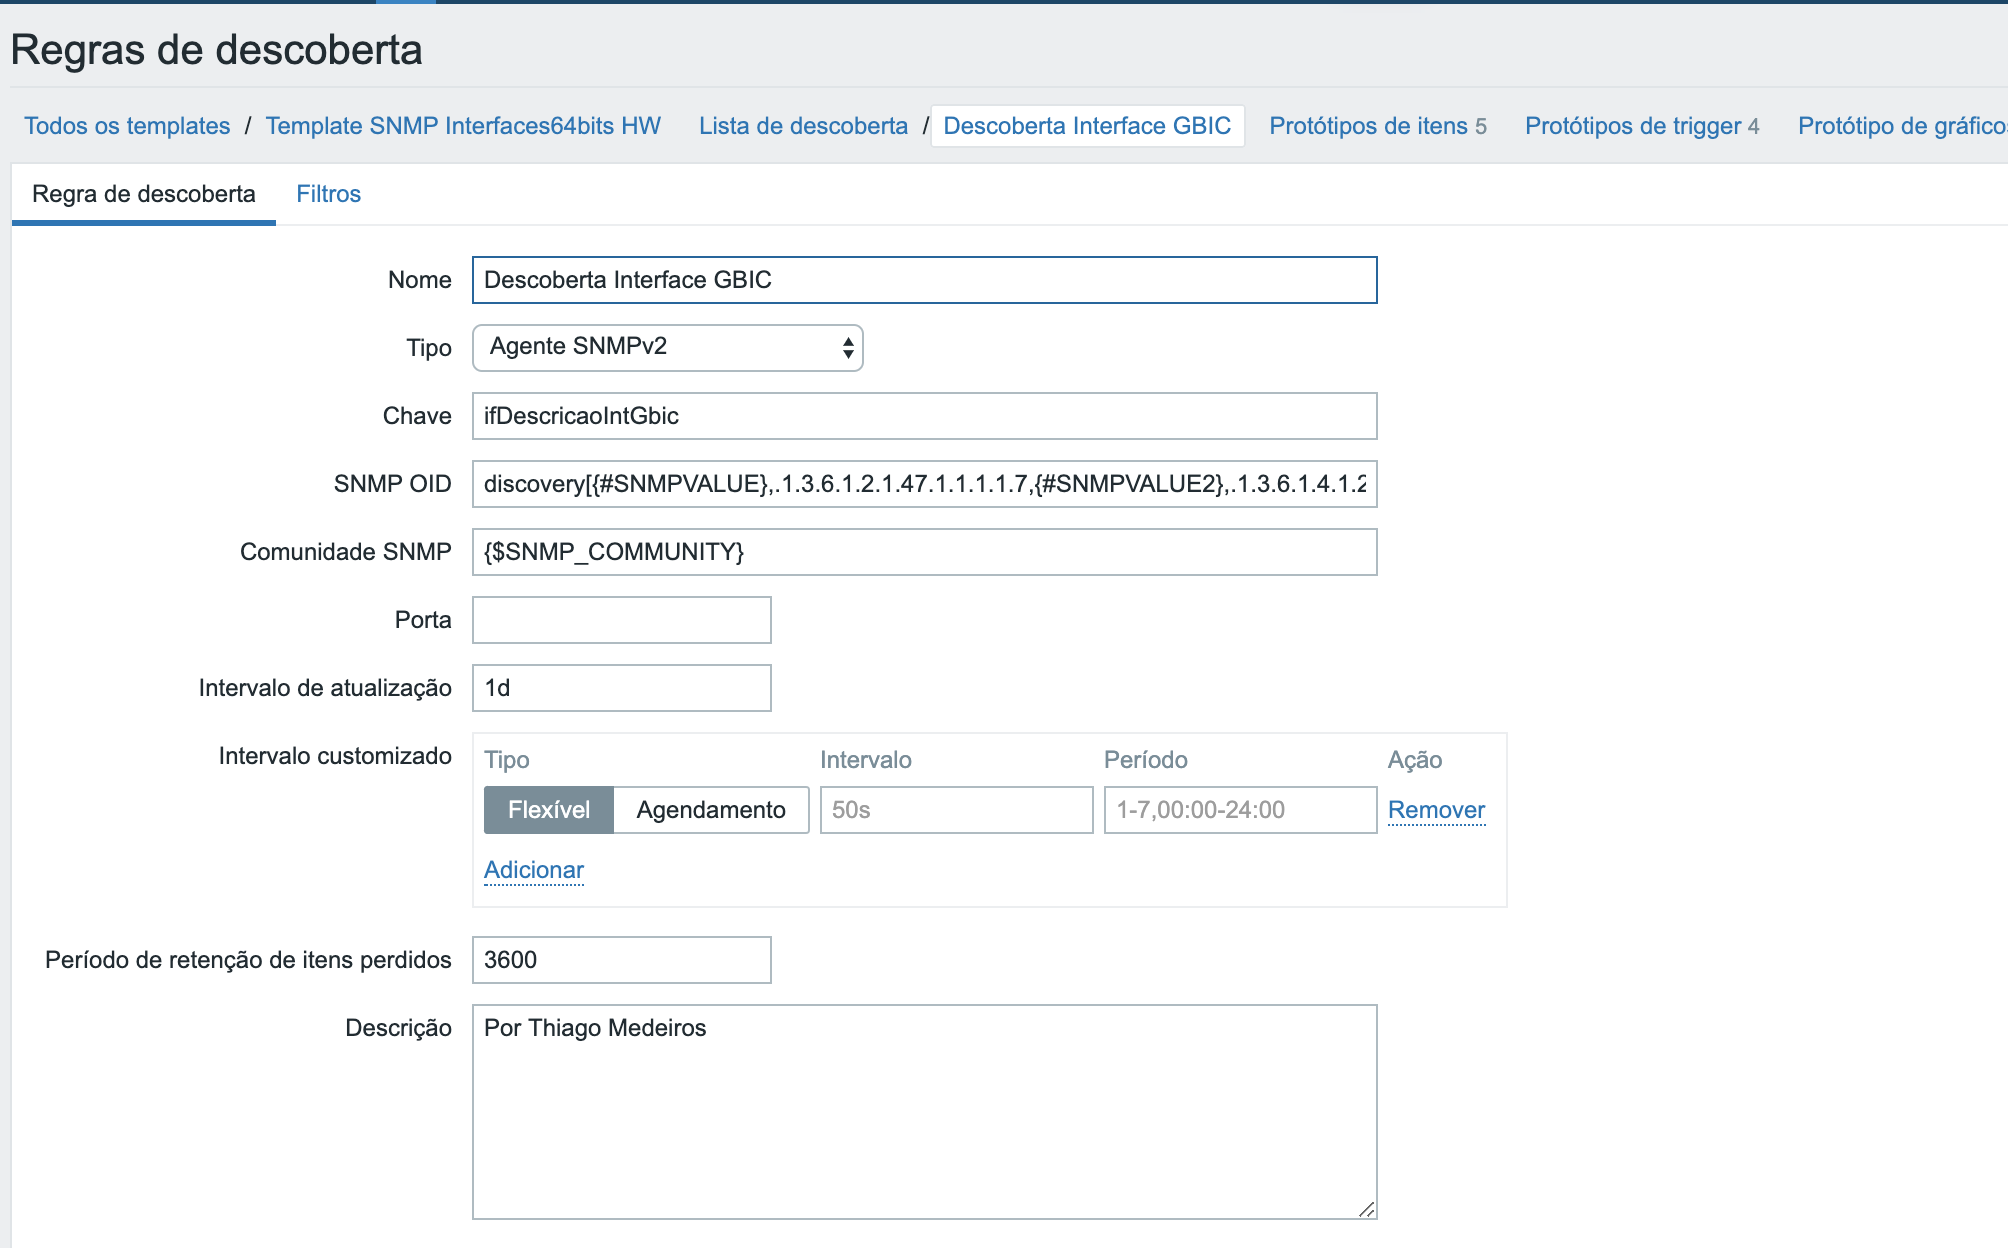Image resolution: width=2008 pixels, height=1248 pixels.
Task: Open Template SNMP Interfaces64bits HW link
Action: coord(463,126)
